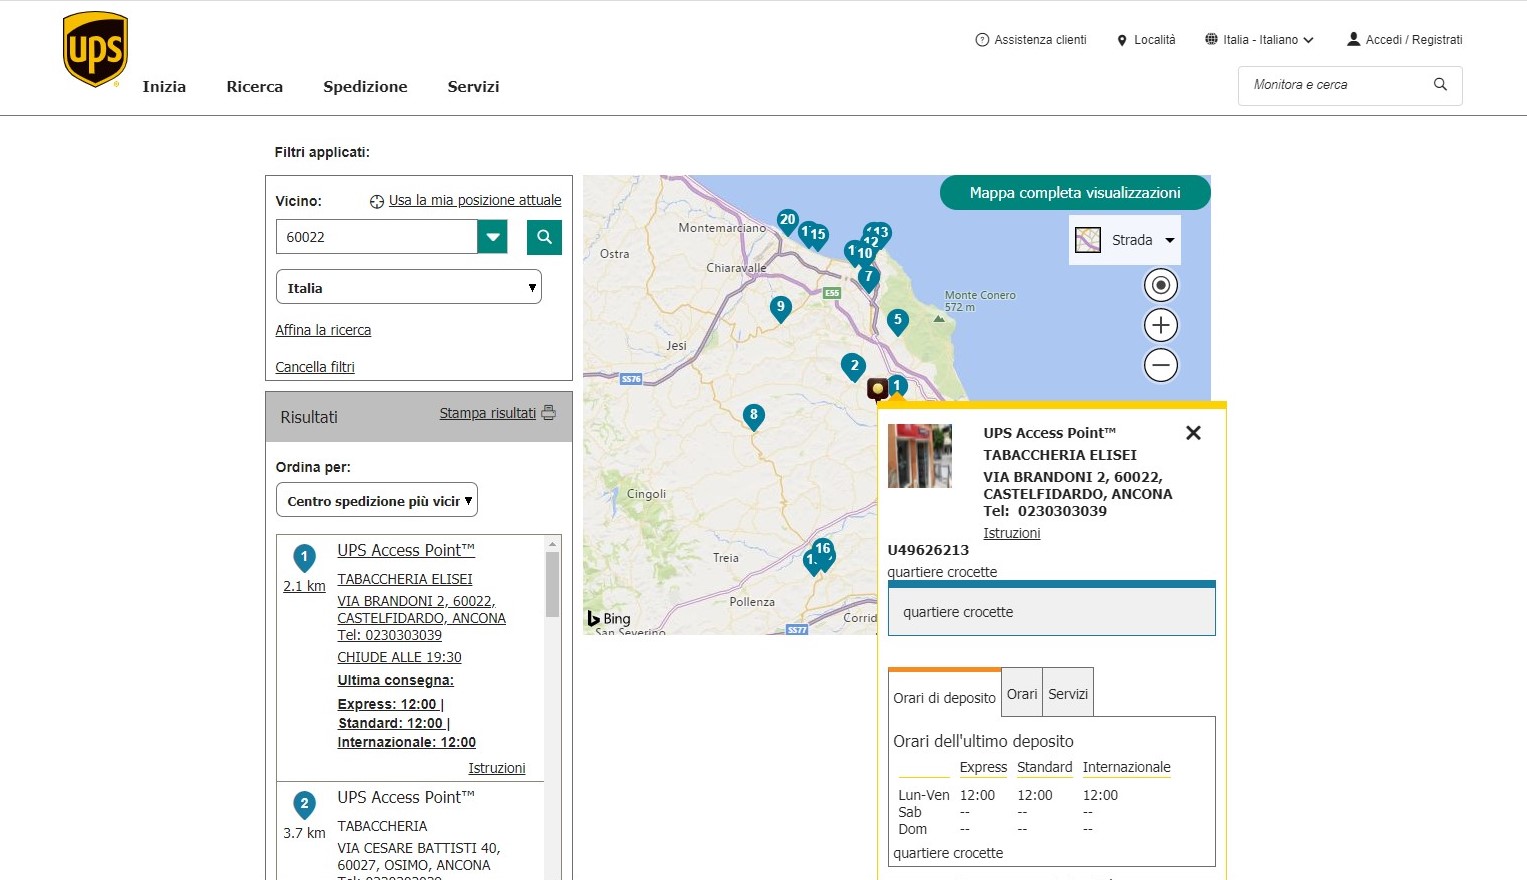Close the Access Point info popup

(x=1193, y=433)
